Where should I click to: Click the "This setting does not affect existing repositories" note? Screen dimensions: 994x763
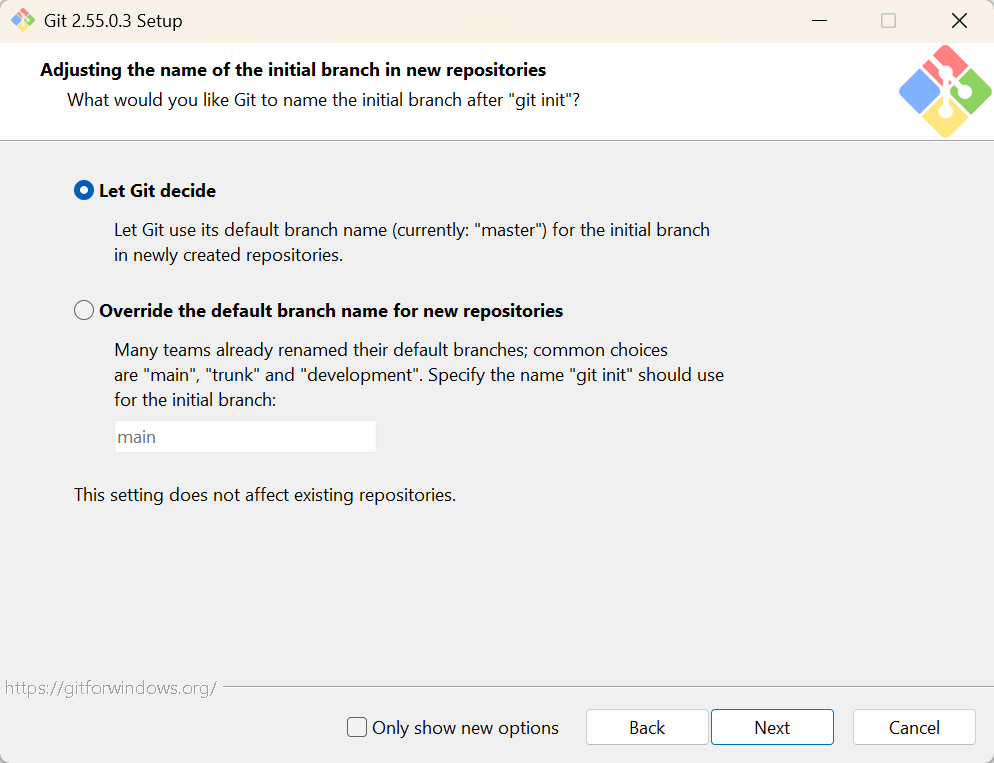(x=265, y=495)
